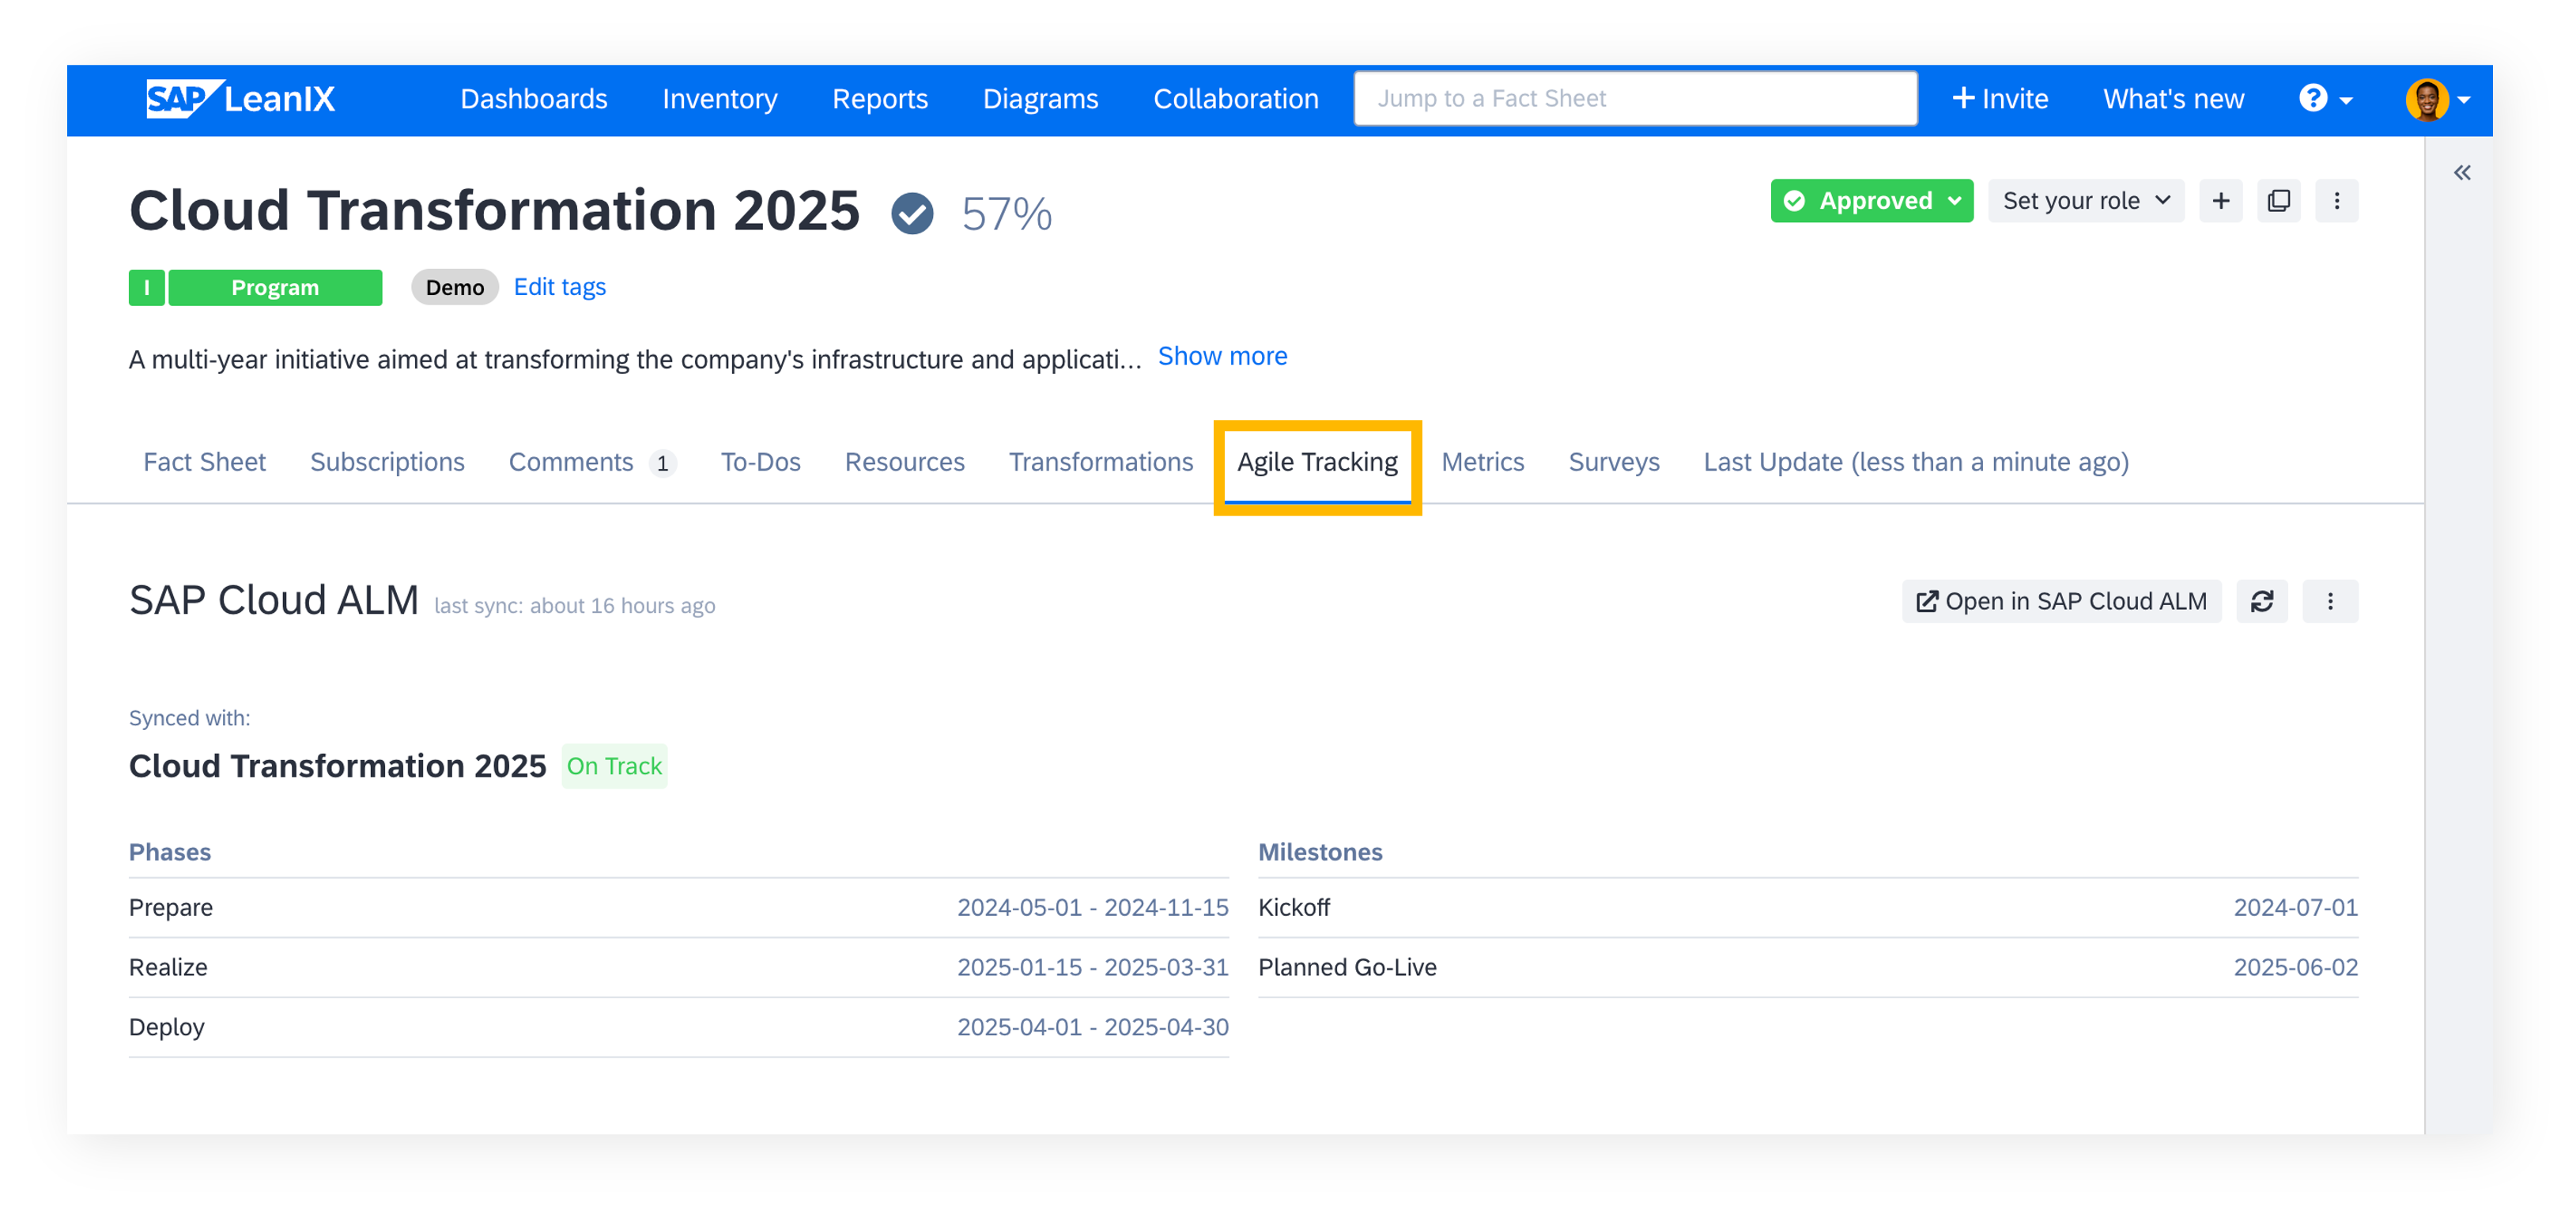Screen dimensions: 2576x1218
Task: Click the Phases column heading
Action: click(170, 852)
